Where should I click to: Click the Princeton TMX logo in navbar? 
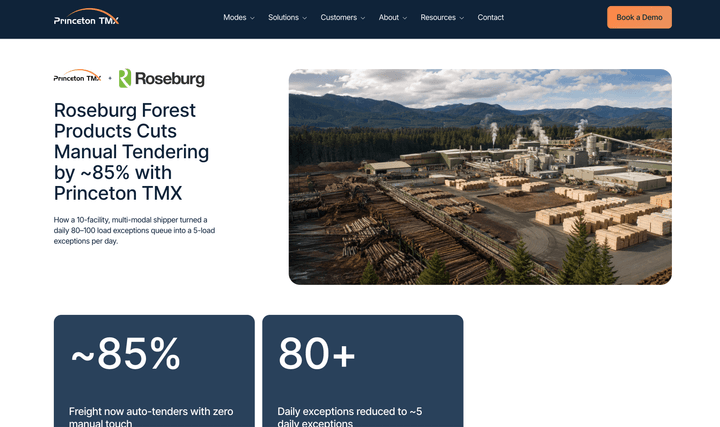click(86, 17)
